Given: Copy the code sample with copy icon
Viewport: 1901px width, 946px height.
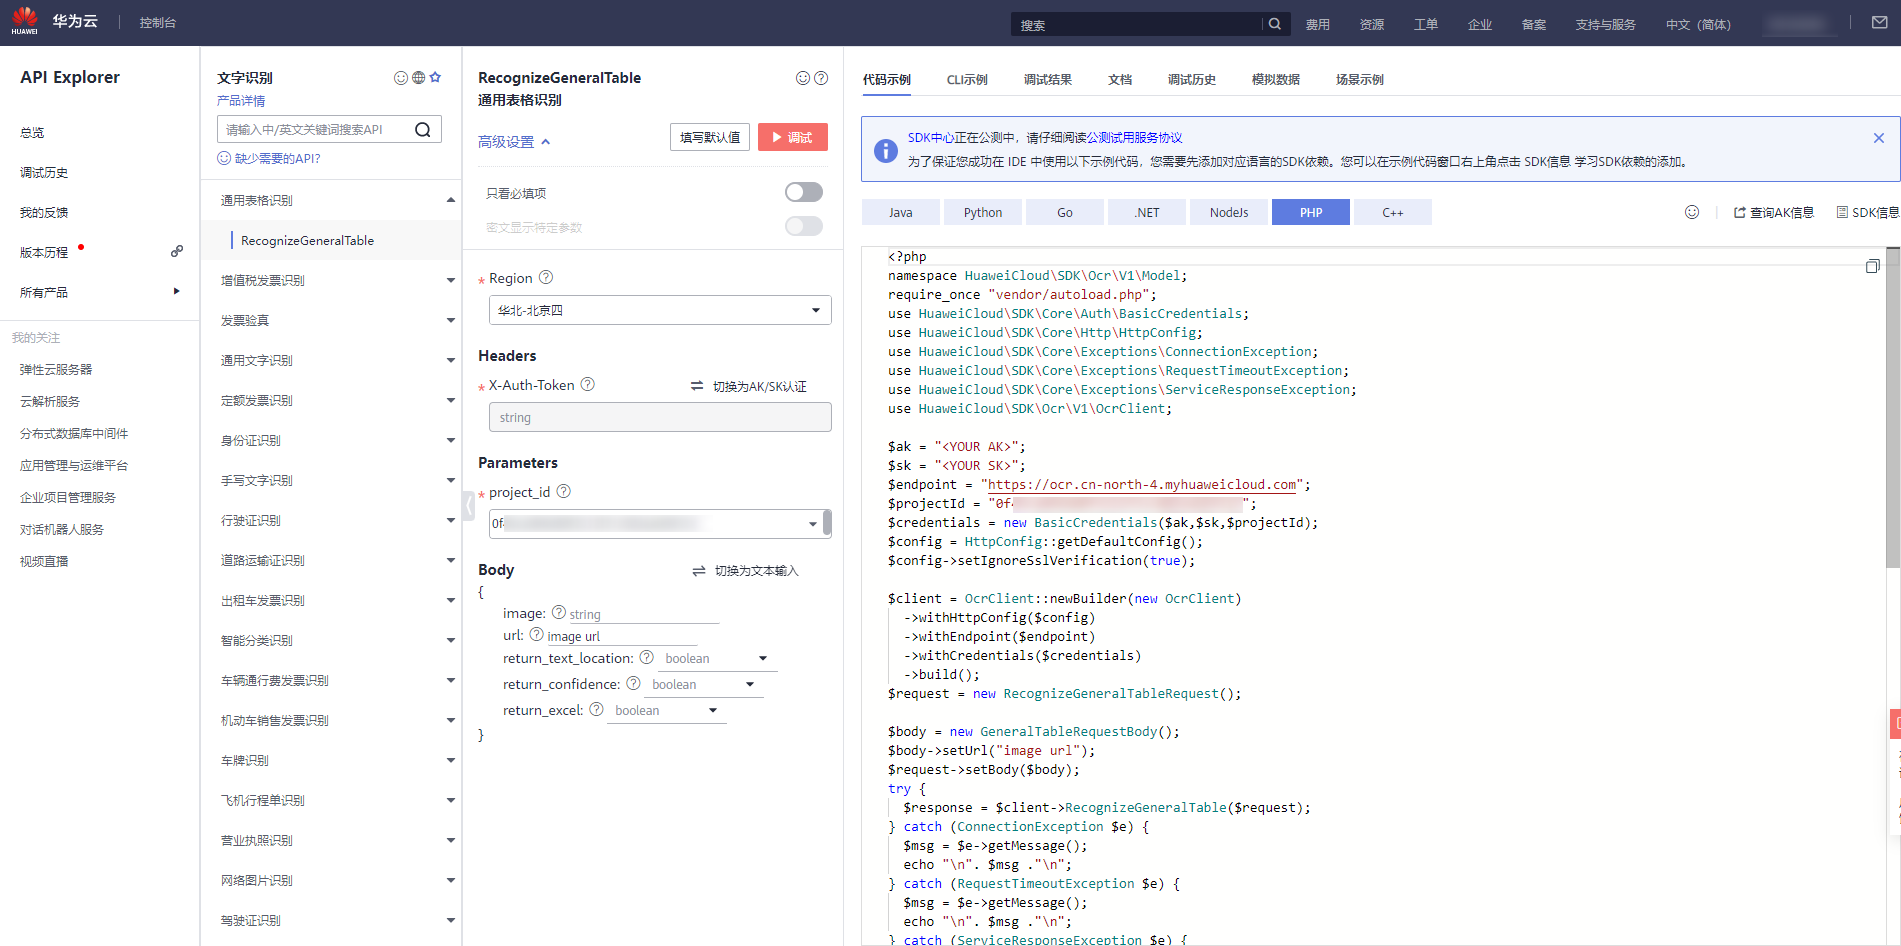Looking at the screenshot, I should [1873, 266].
